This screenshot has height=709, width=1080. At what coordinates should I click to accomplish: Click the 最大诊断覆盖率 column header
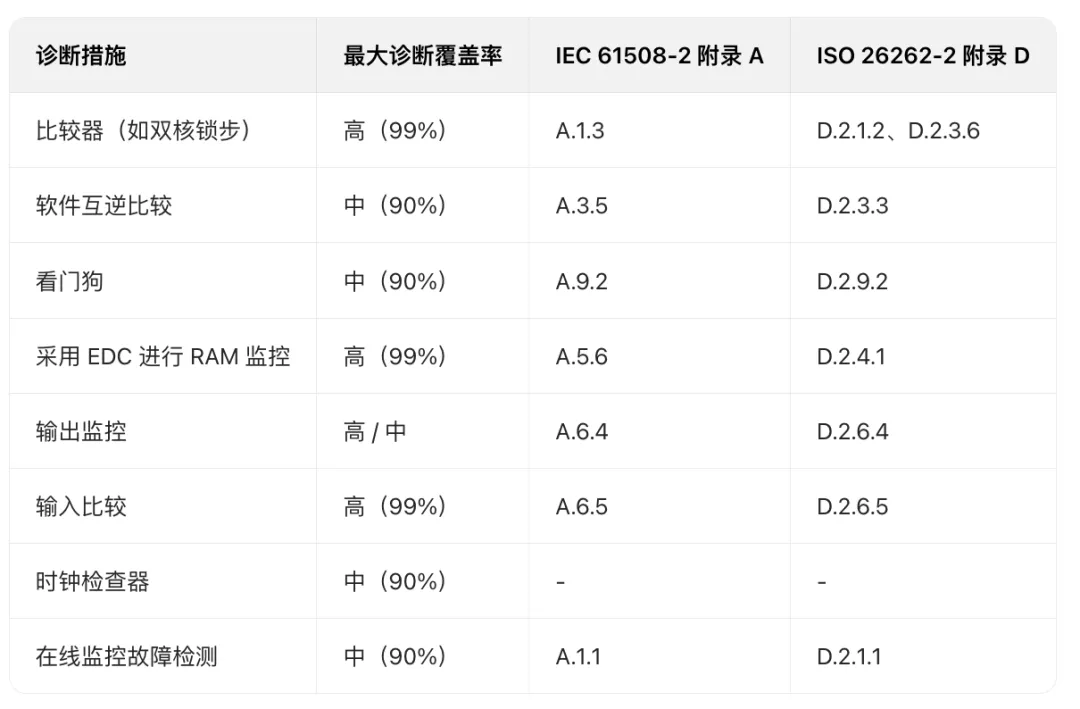point(422,55)
